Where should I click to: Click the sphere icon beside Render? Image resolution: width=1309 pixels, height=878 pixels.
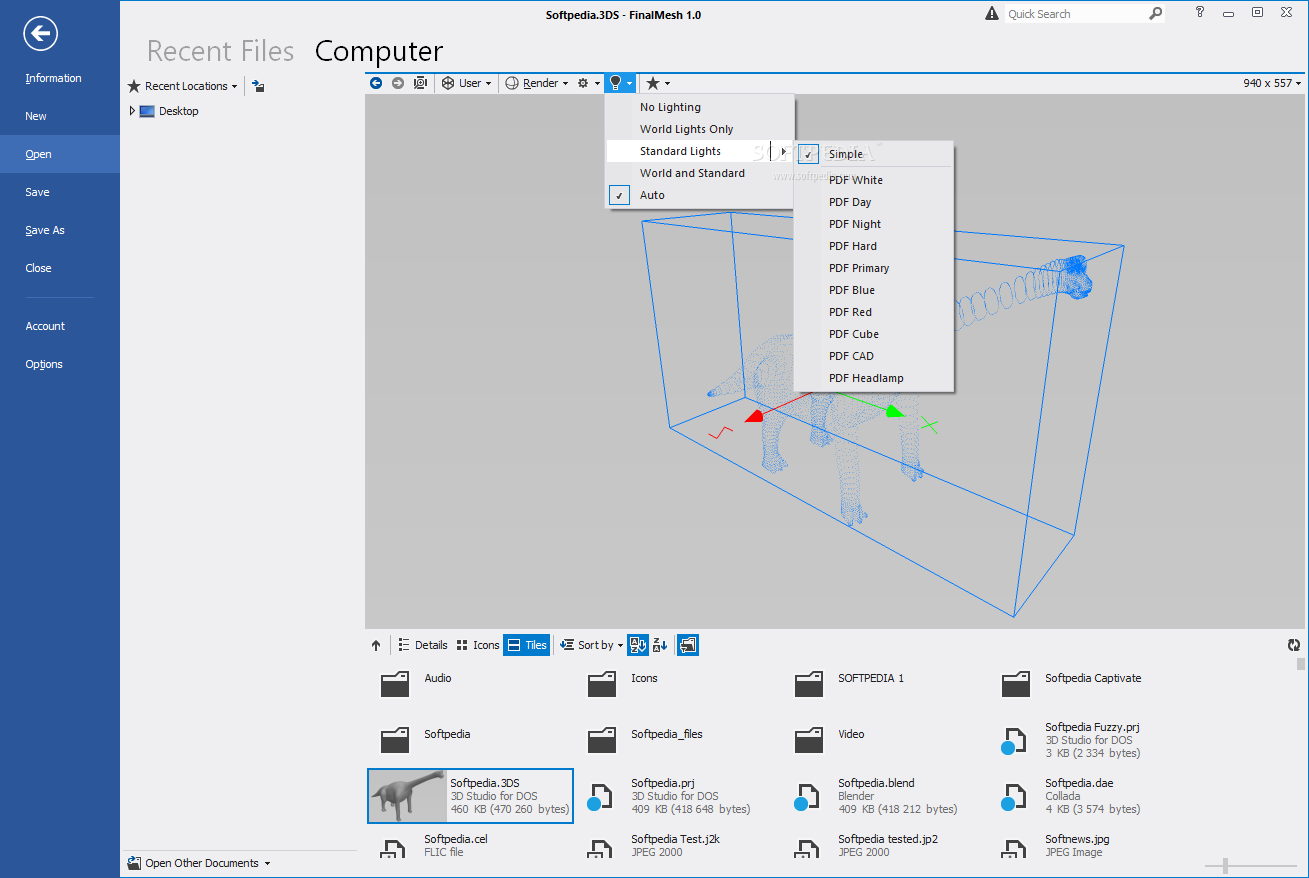[512, 83]
